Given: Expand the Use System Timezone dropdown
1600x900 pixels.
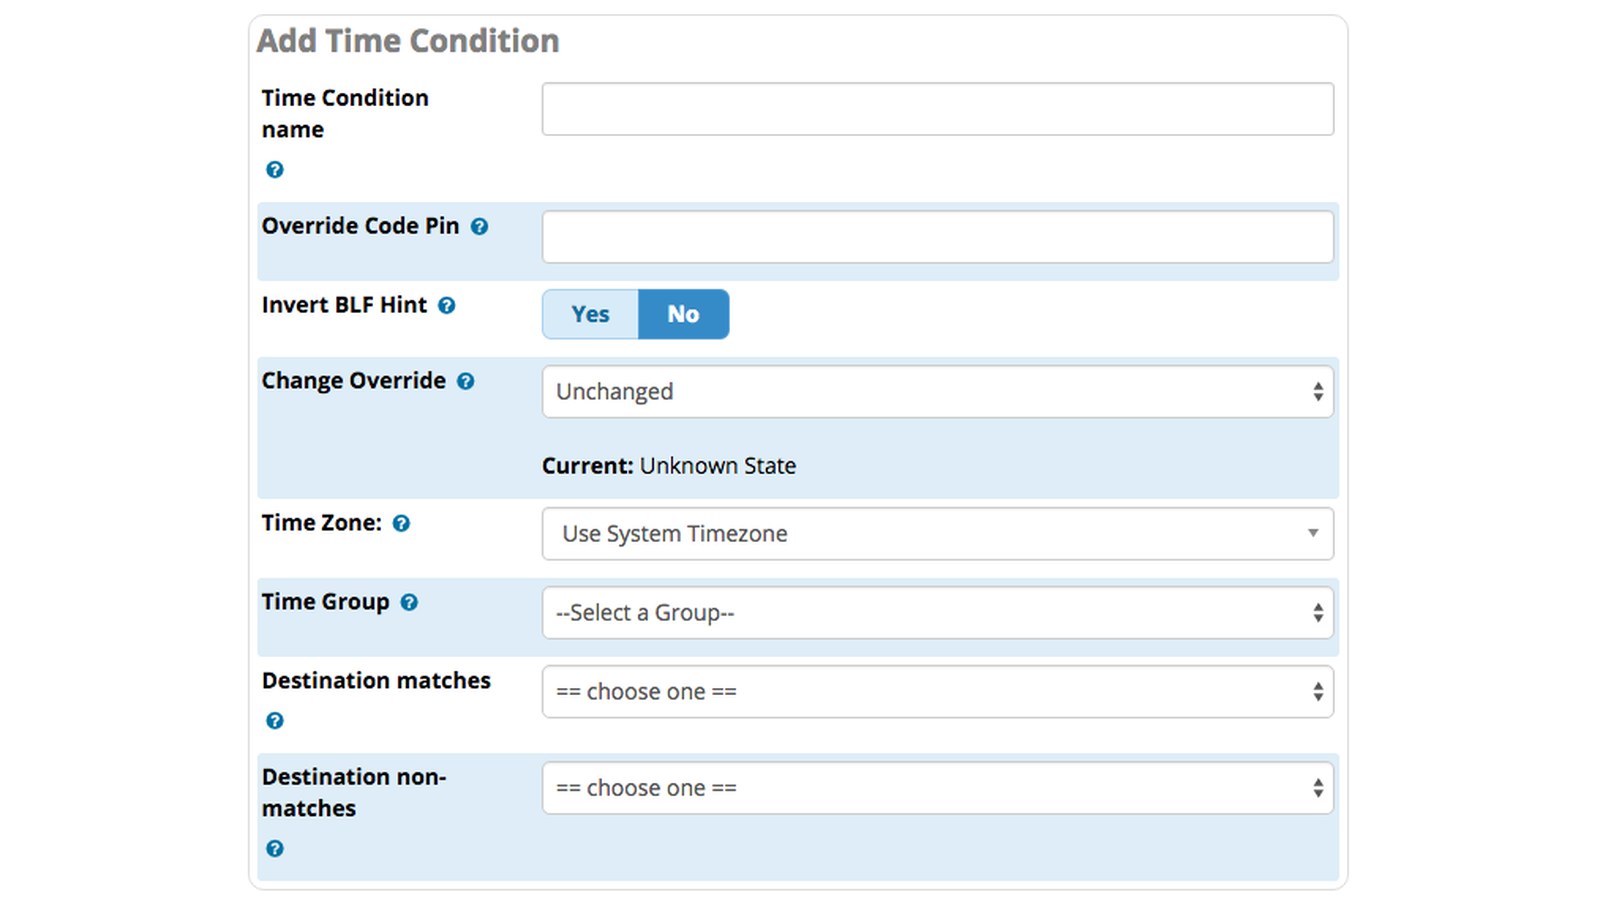Looking at the screenshot, I should tap(937, 533).
